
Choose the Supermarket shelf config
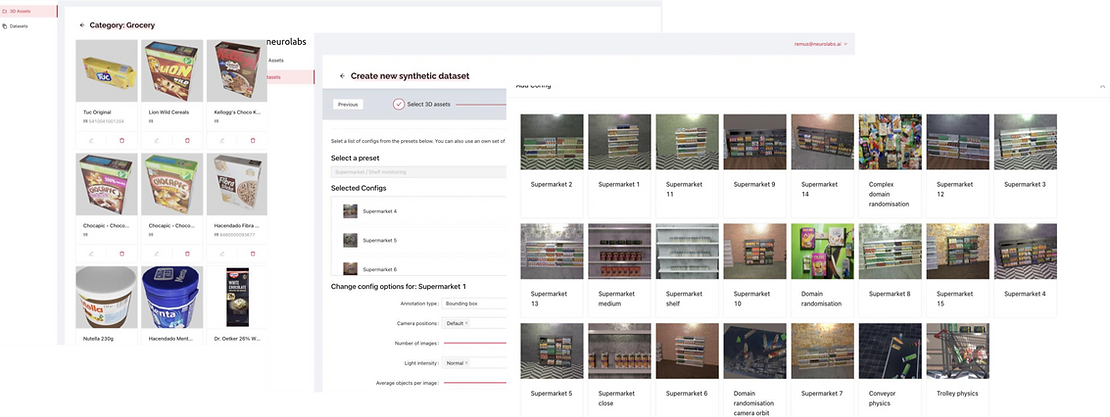pyautogui.click(x=687, y=270)
